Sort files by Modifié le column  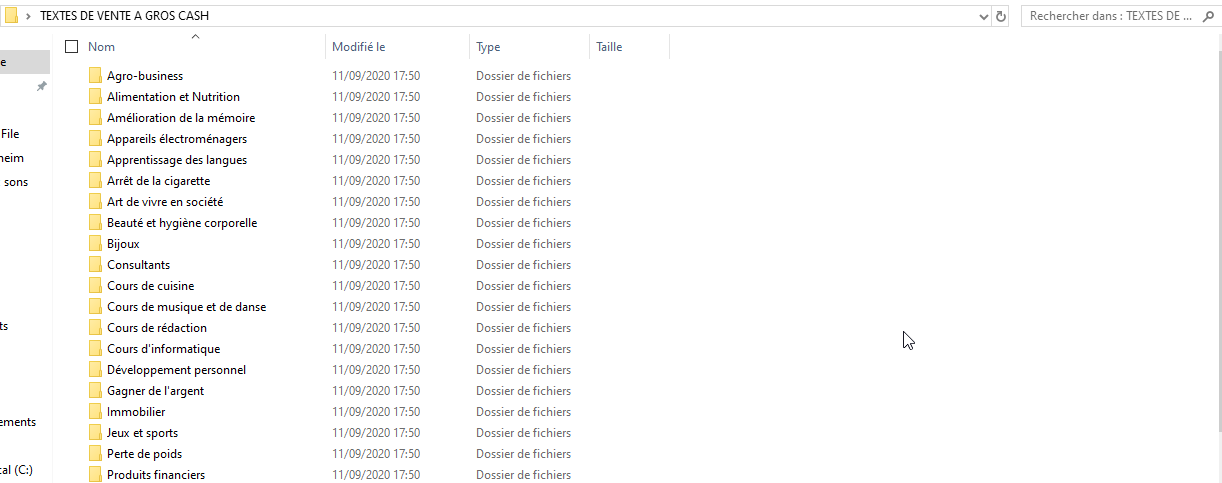358,47
